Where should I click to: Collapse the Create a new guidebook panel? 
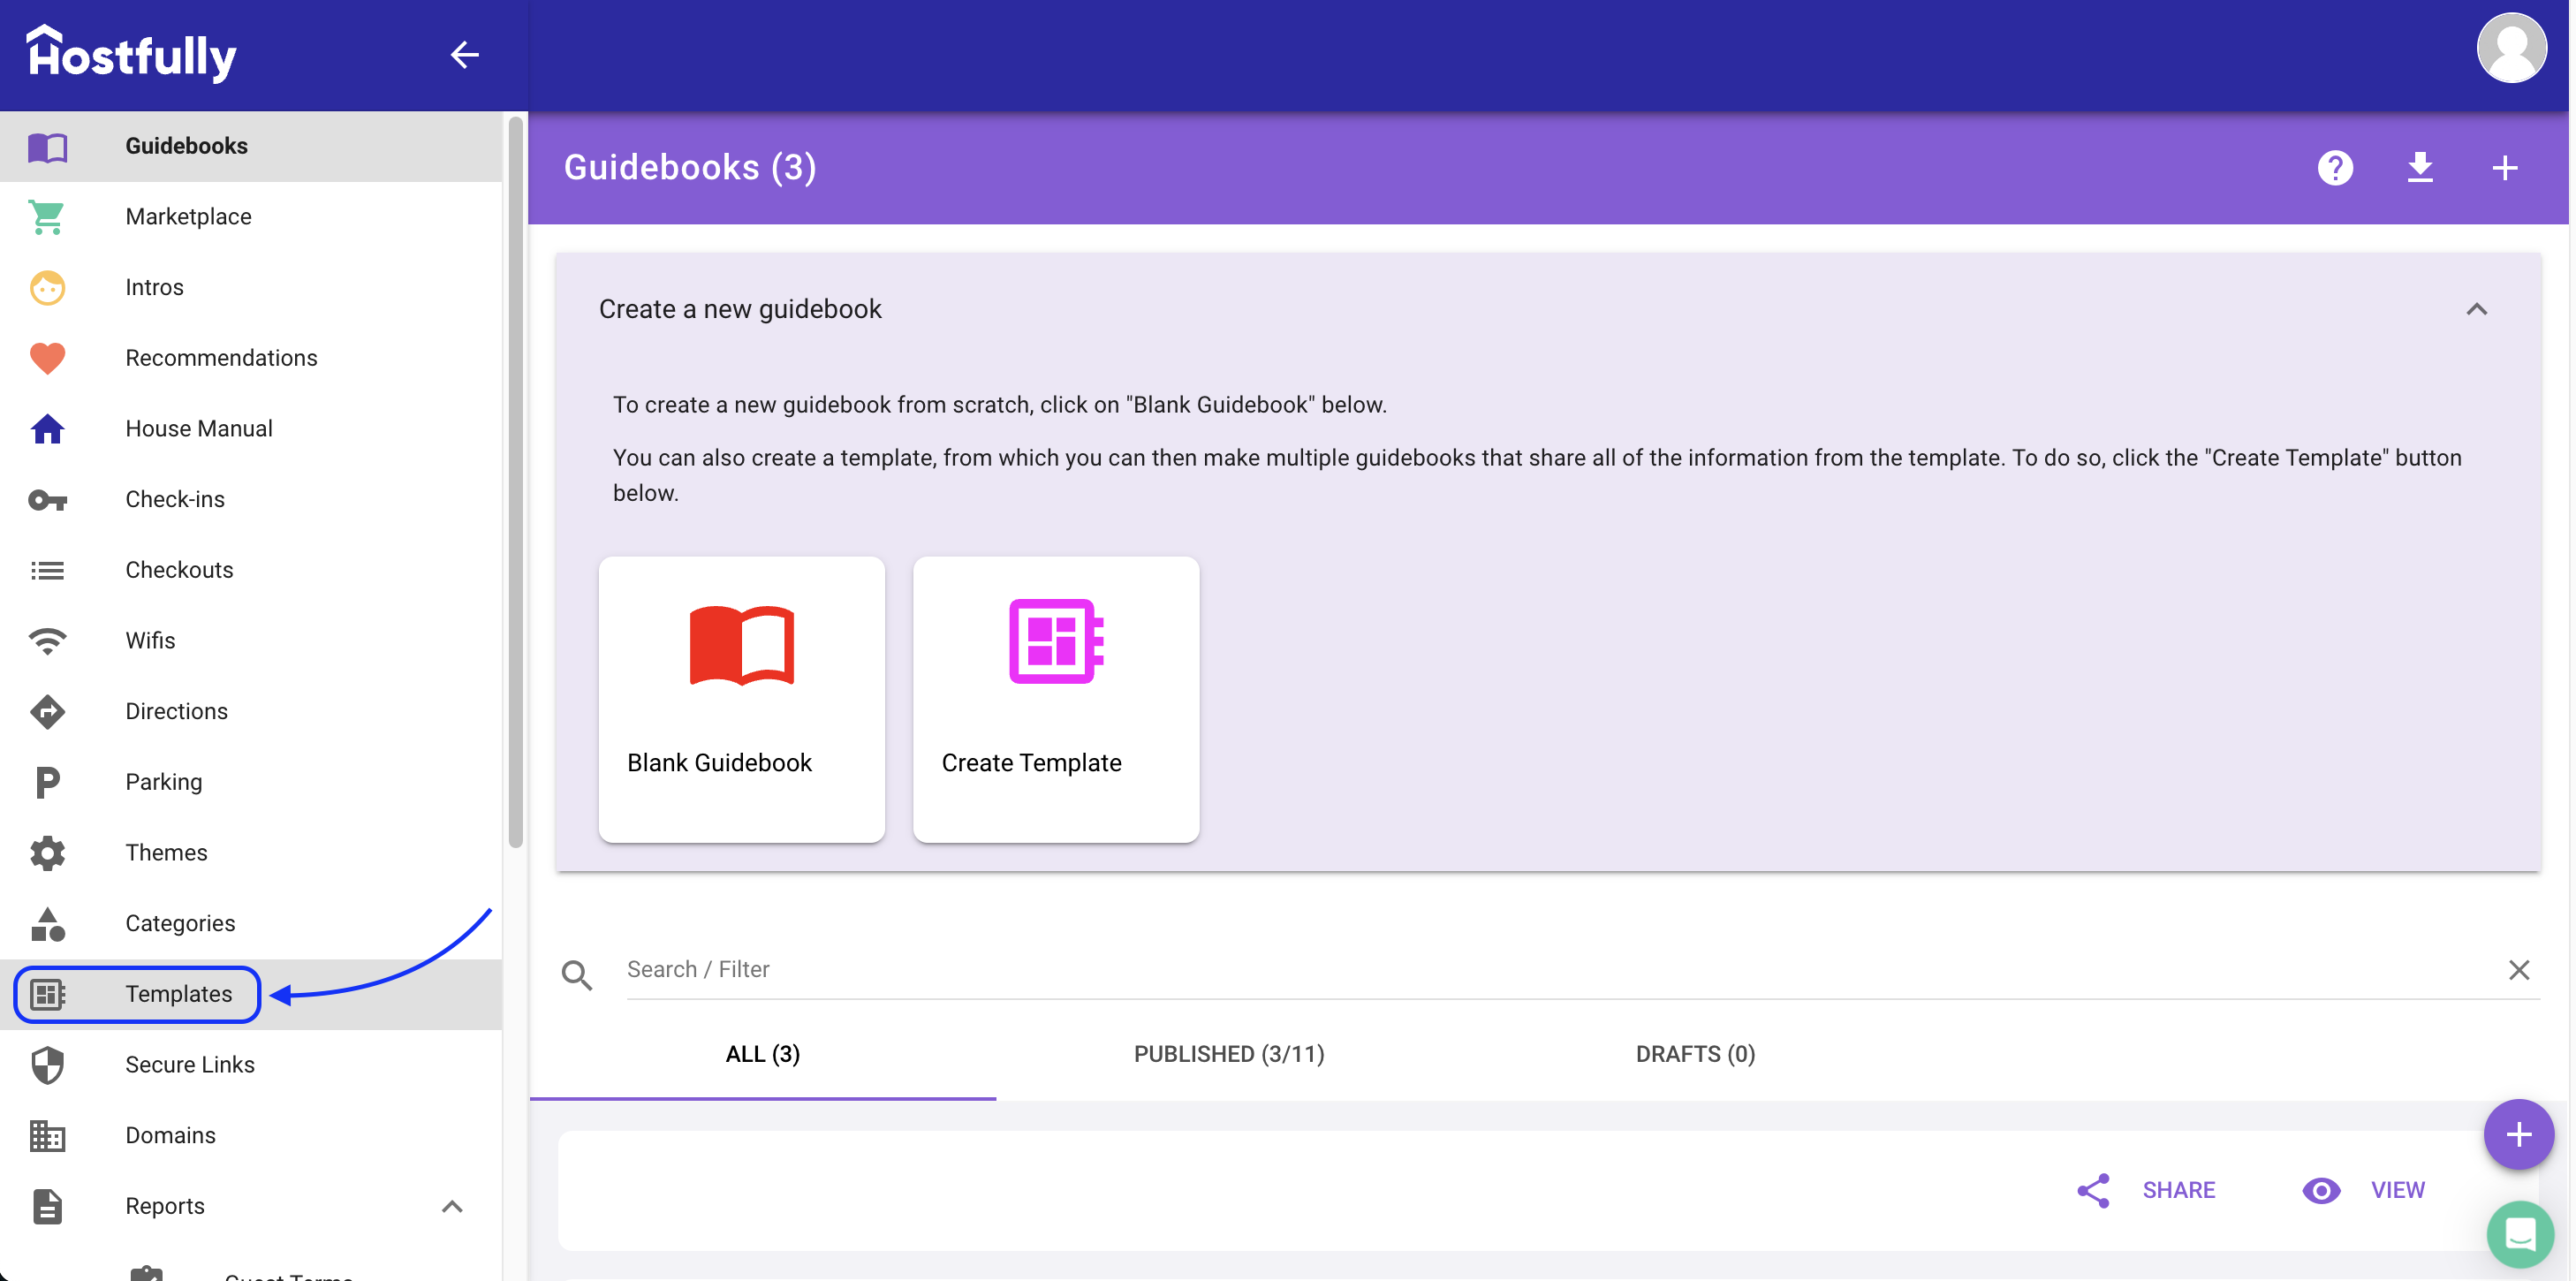coord(2475,309)
